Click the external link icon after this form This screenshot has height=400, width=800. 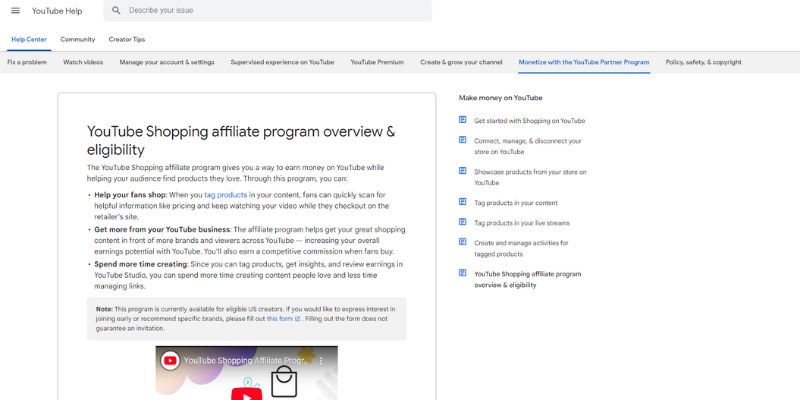[x=297, y=319]
